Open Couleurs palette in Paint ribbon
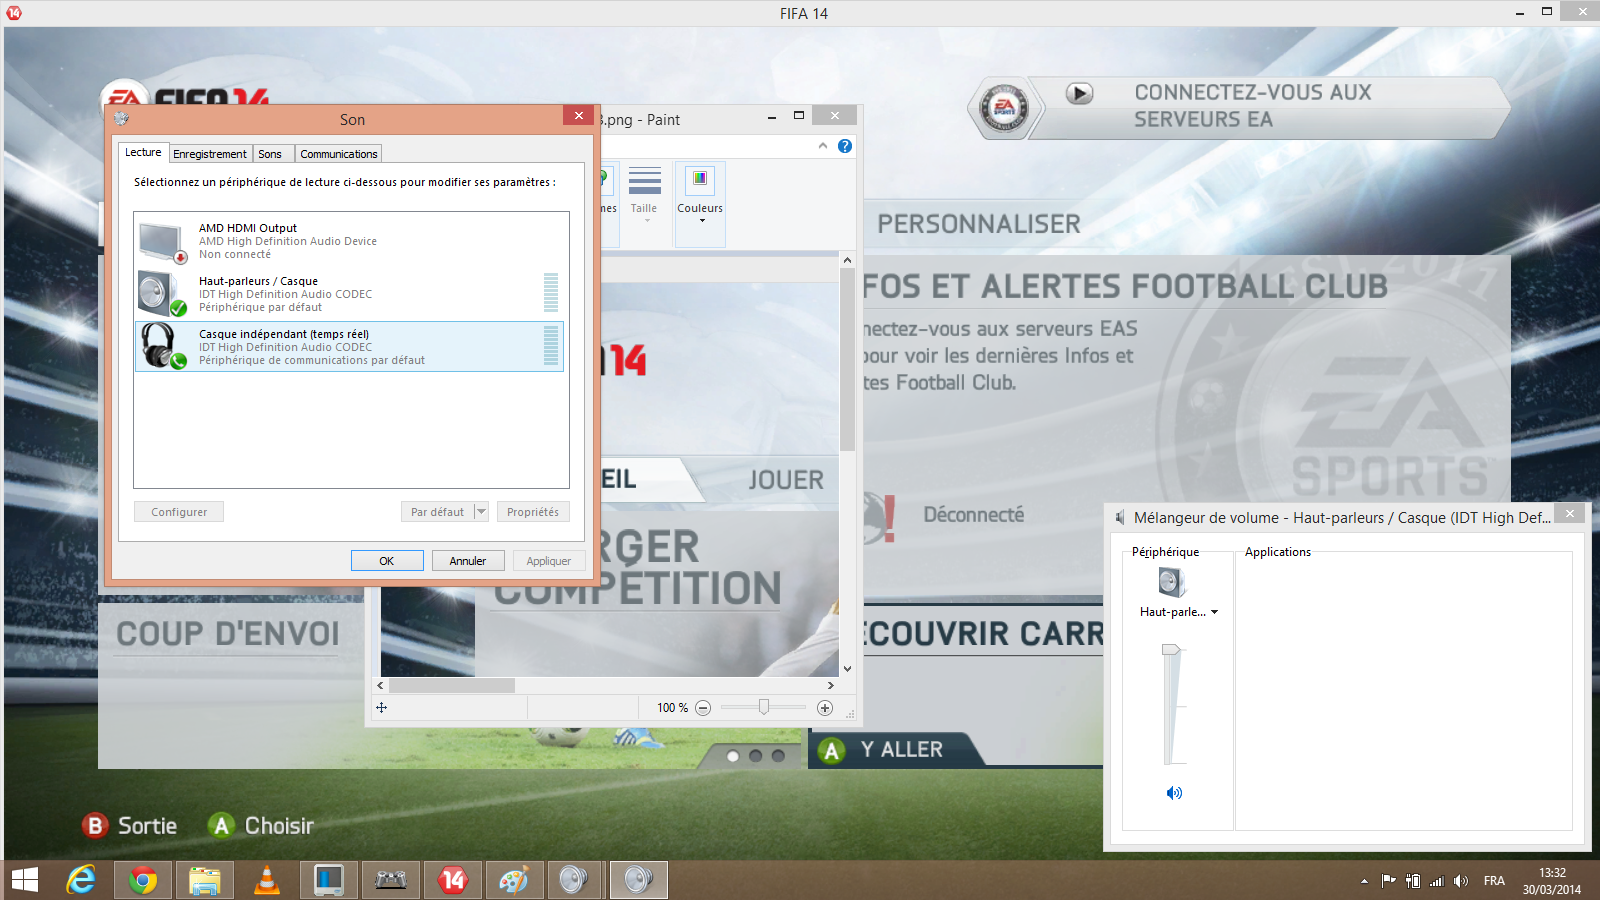 [x=700, y=190]
